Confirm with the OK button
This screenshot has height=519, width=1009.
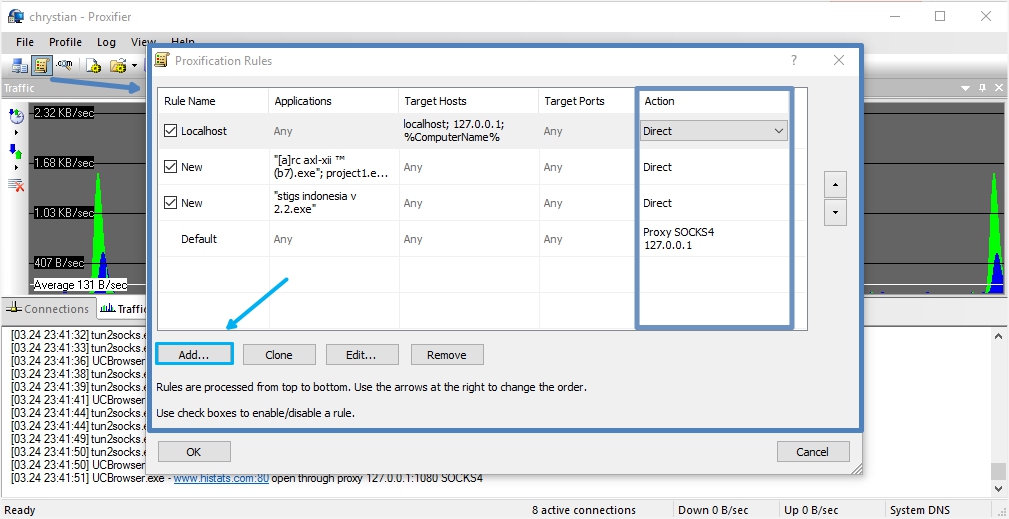click(194, 451)
